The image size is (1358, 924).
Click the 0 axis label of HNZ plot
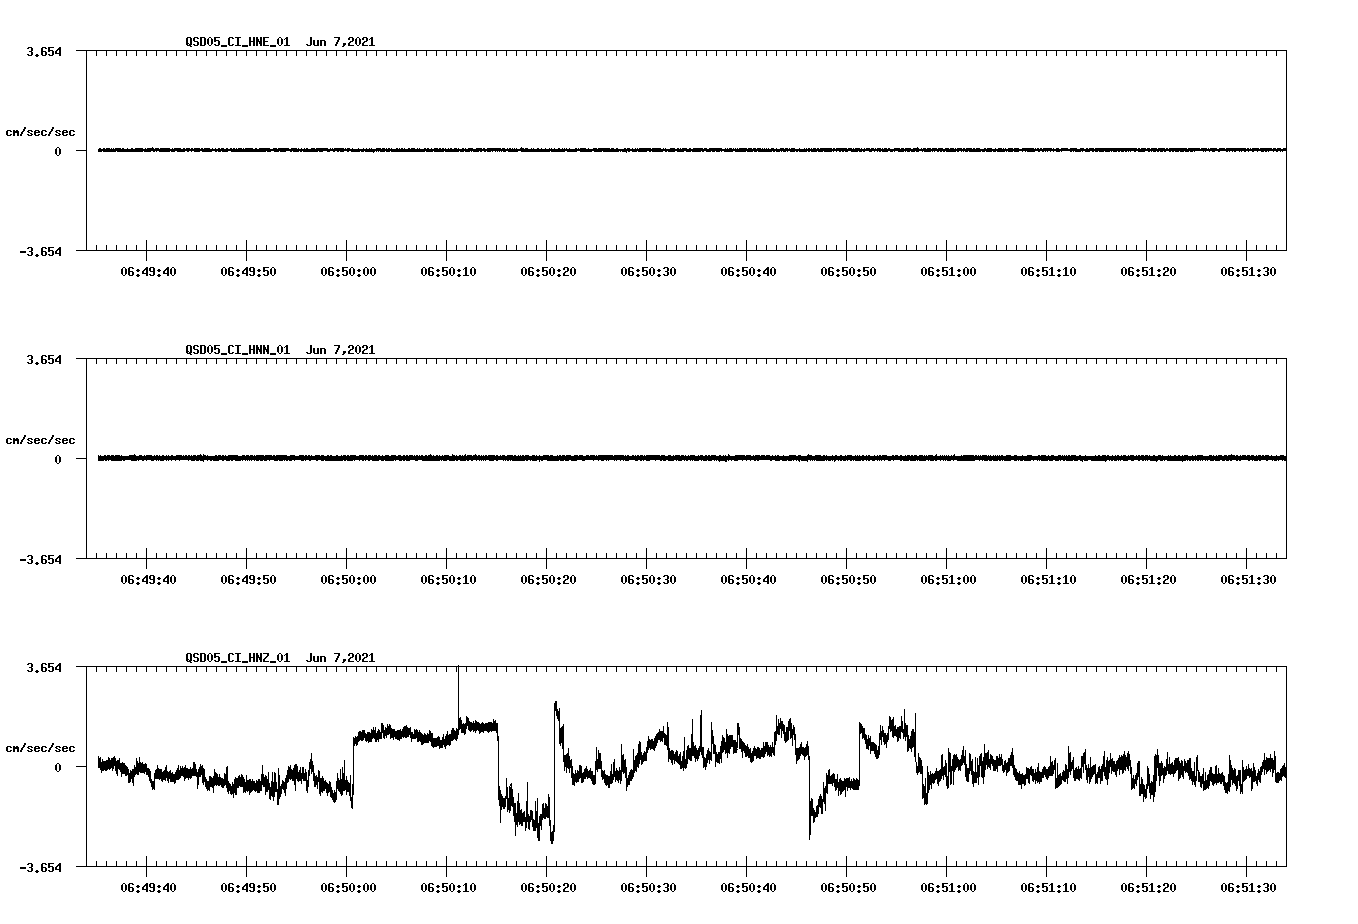tap(58, 767)
